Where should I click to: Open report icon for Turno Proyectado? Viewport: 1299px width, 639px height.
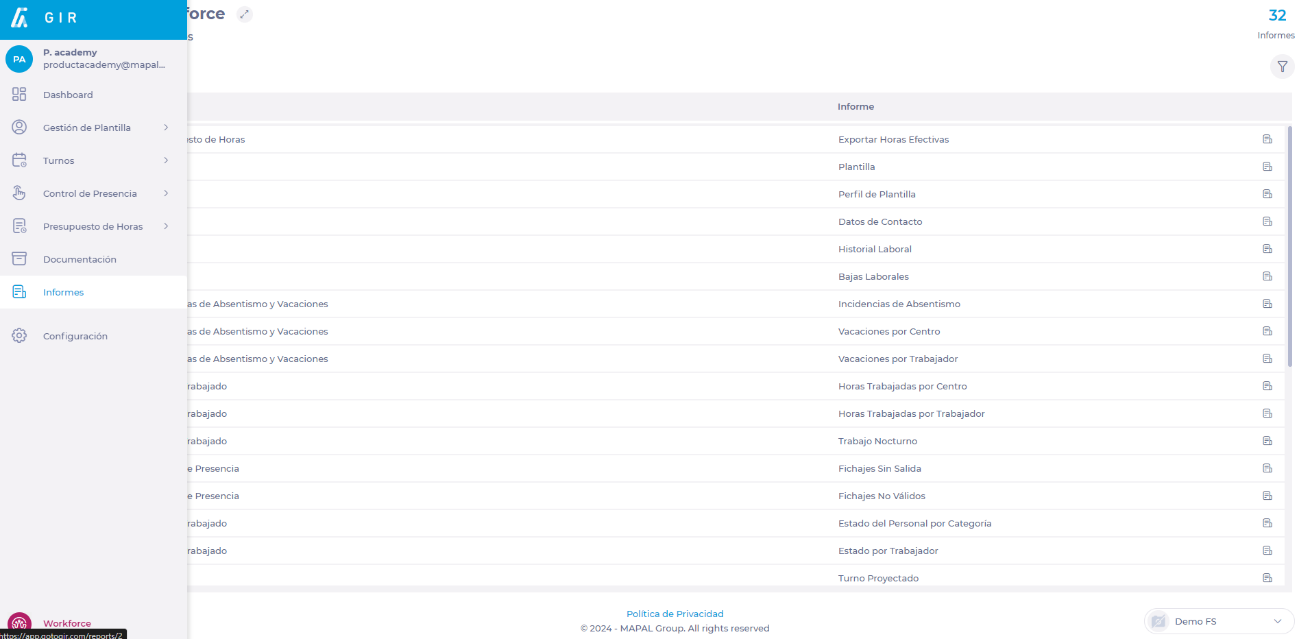[x=1267, y=578]
